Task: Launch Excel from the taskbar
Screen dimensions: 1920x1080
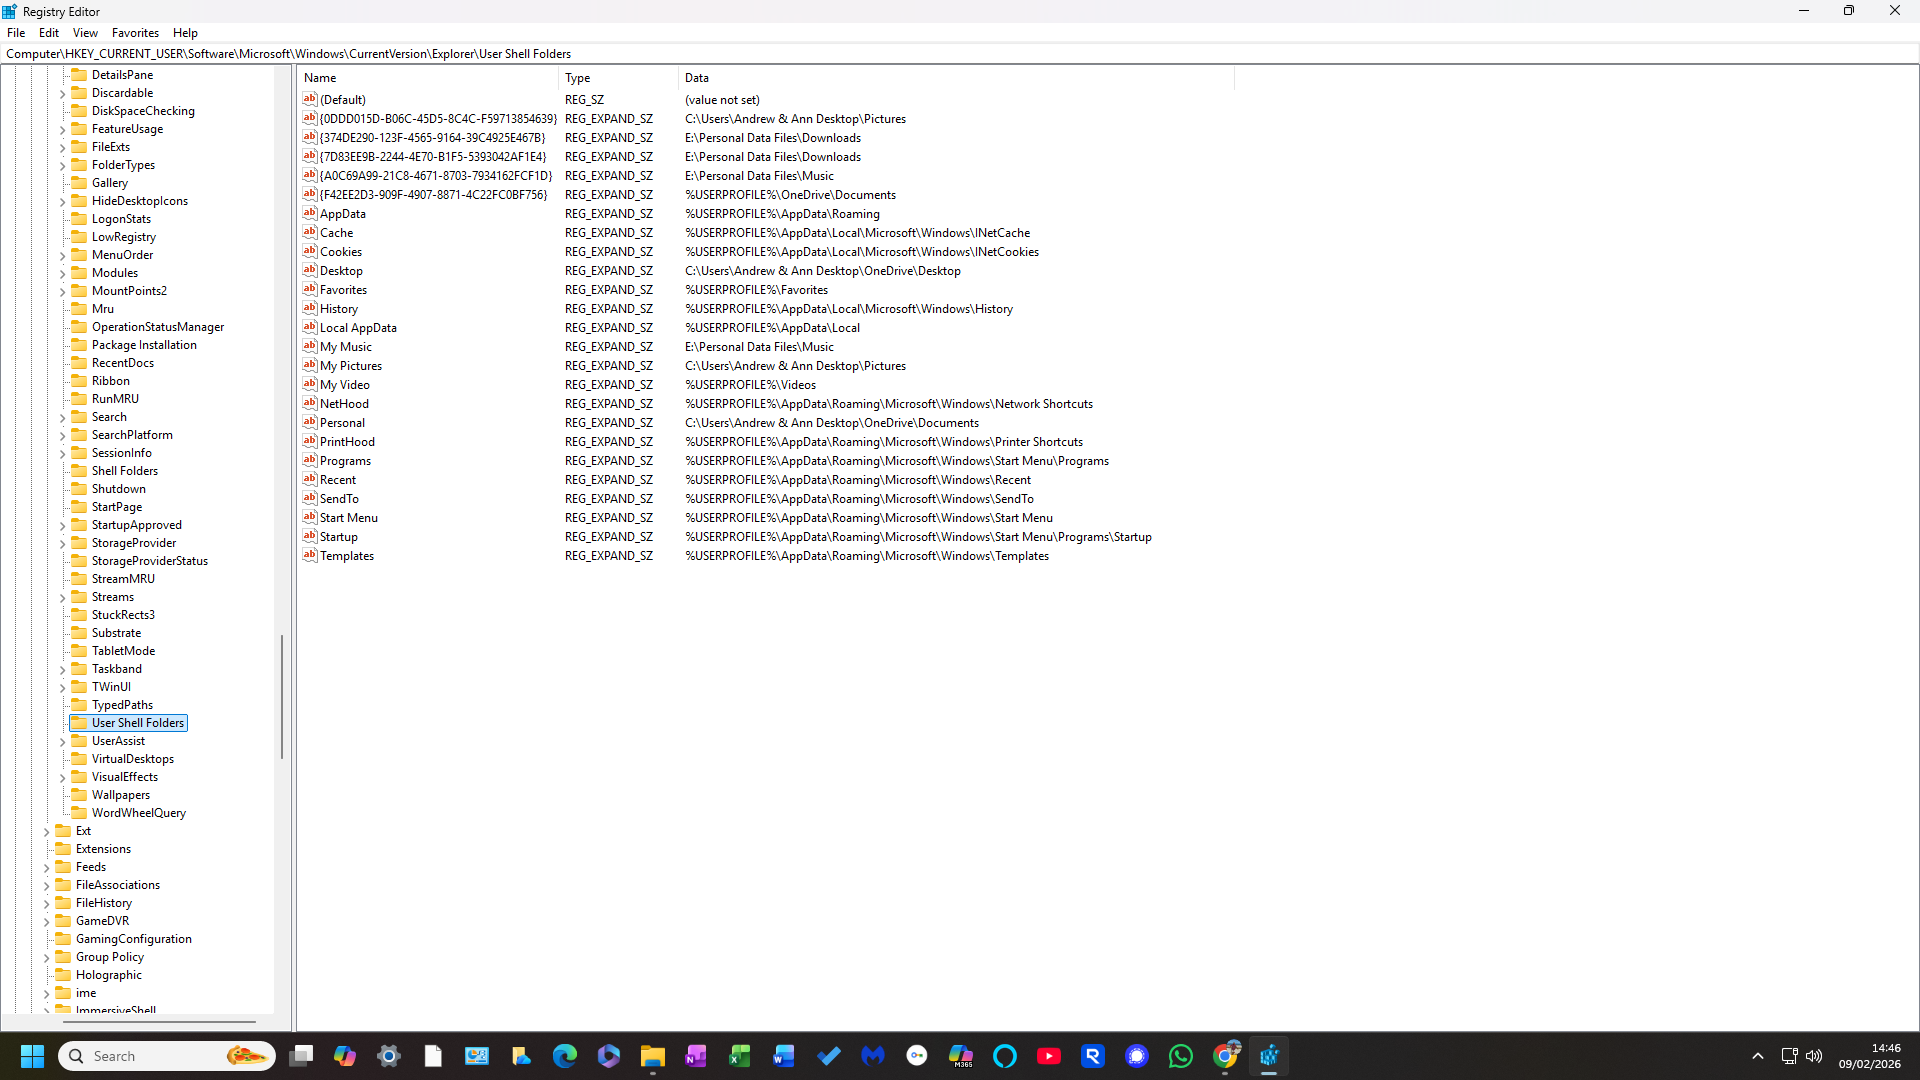Action: [740, 1056]
